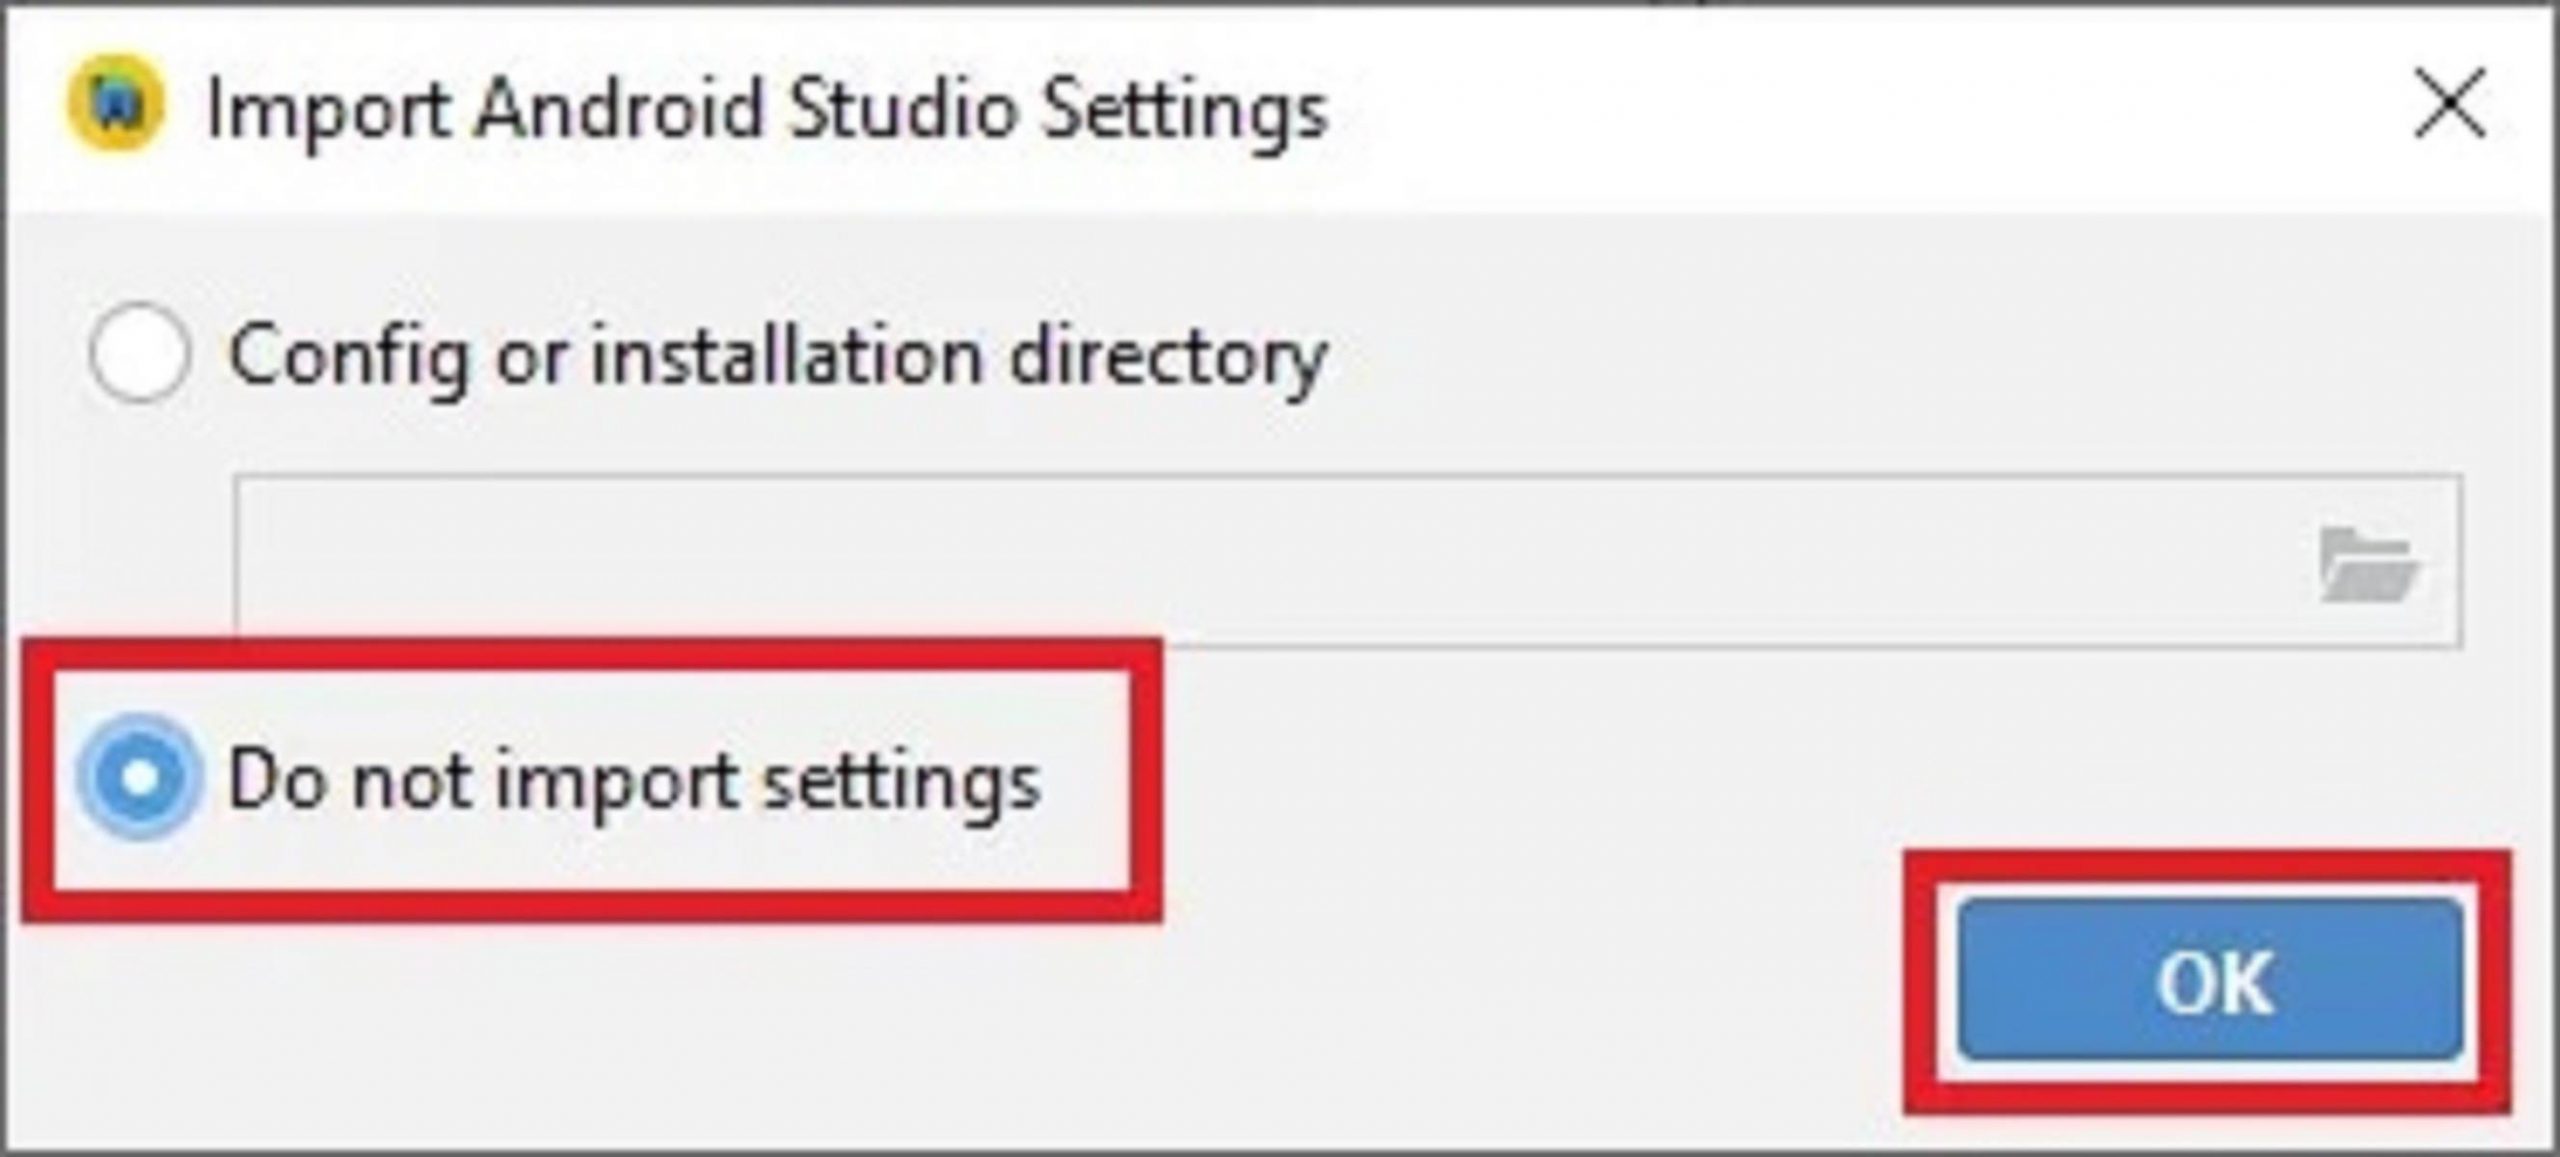This screenshot has height=1157, width=2560.
Task: Click the Import Android Studio Settings title bar
Action: (1700, 106)
